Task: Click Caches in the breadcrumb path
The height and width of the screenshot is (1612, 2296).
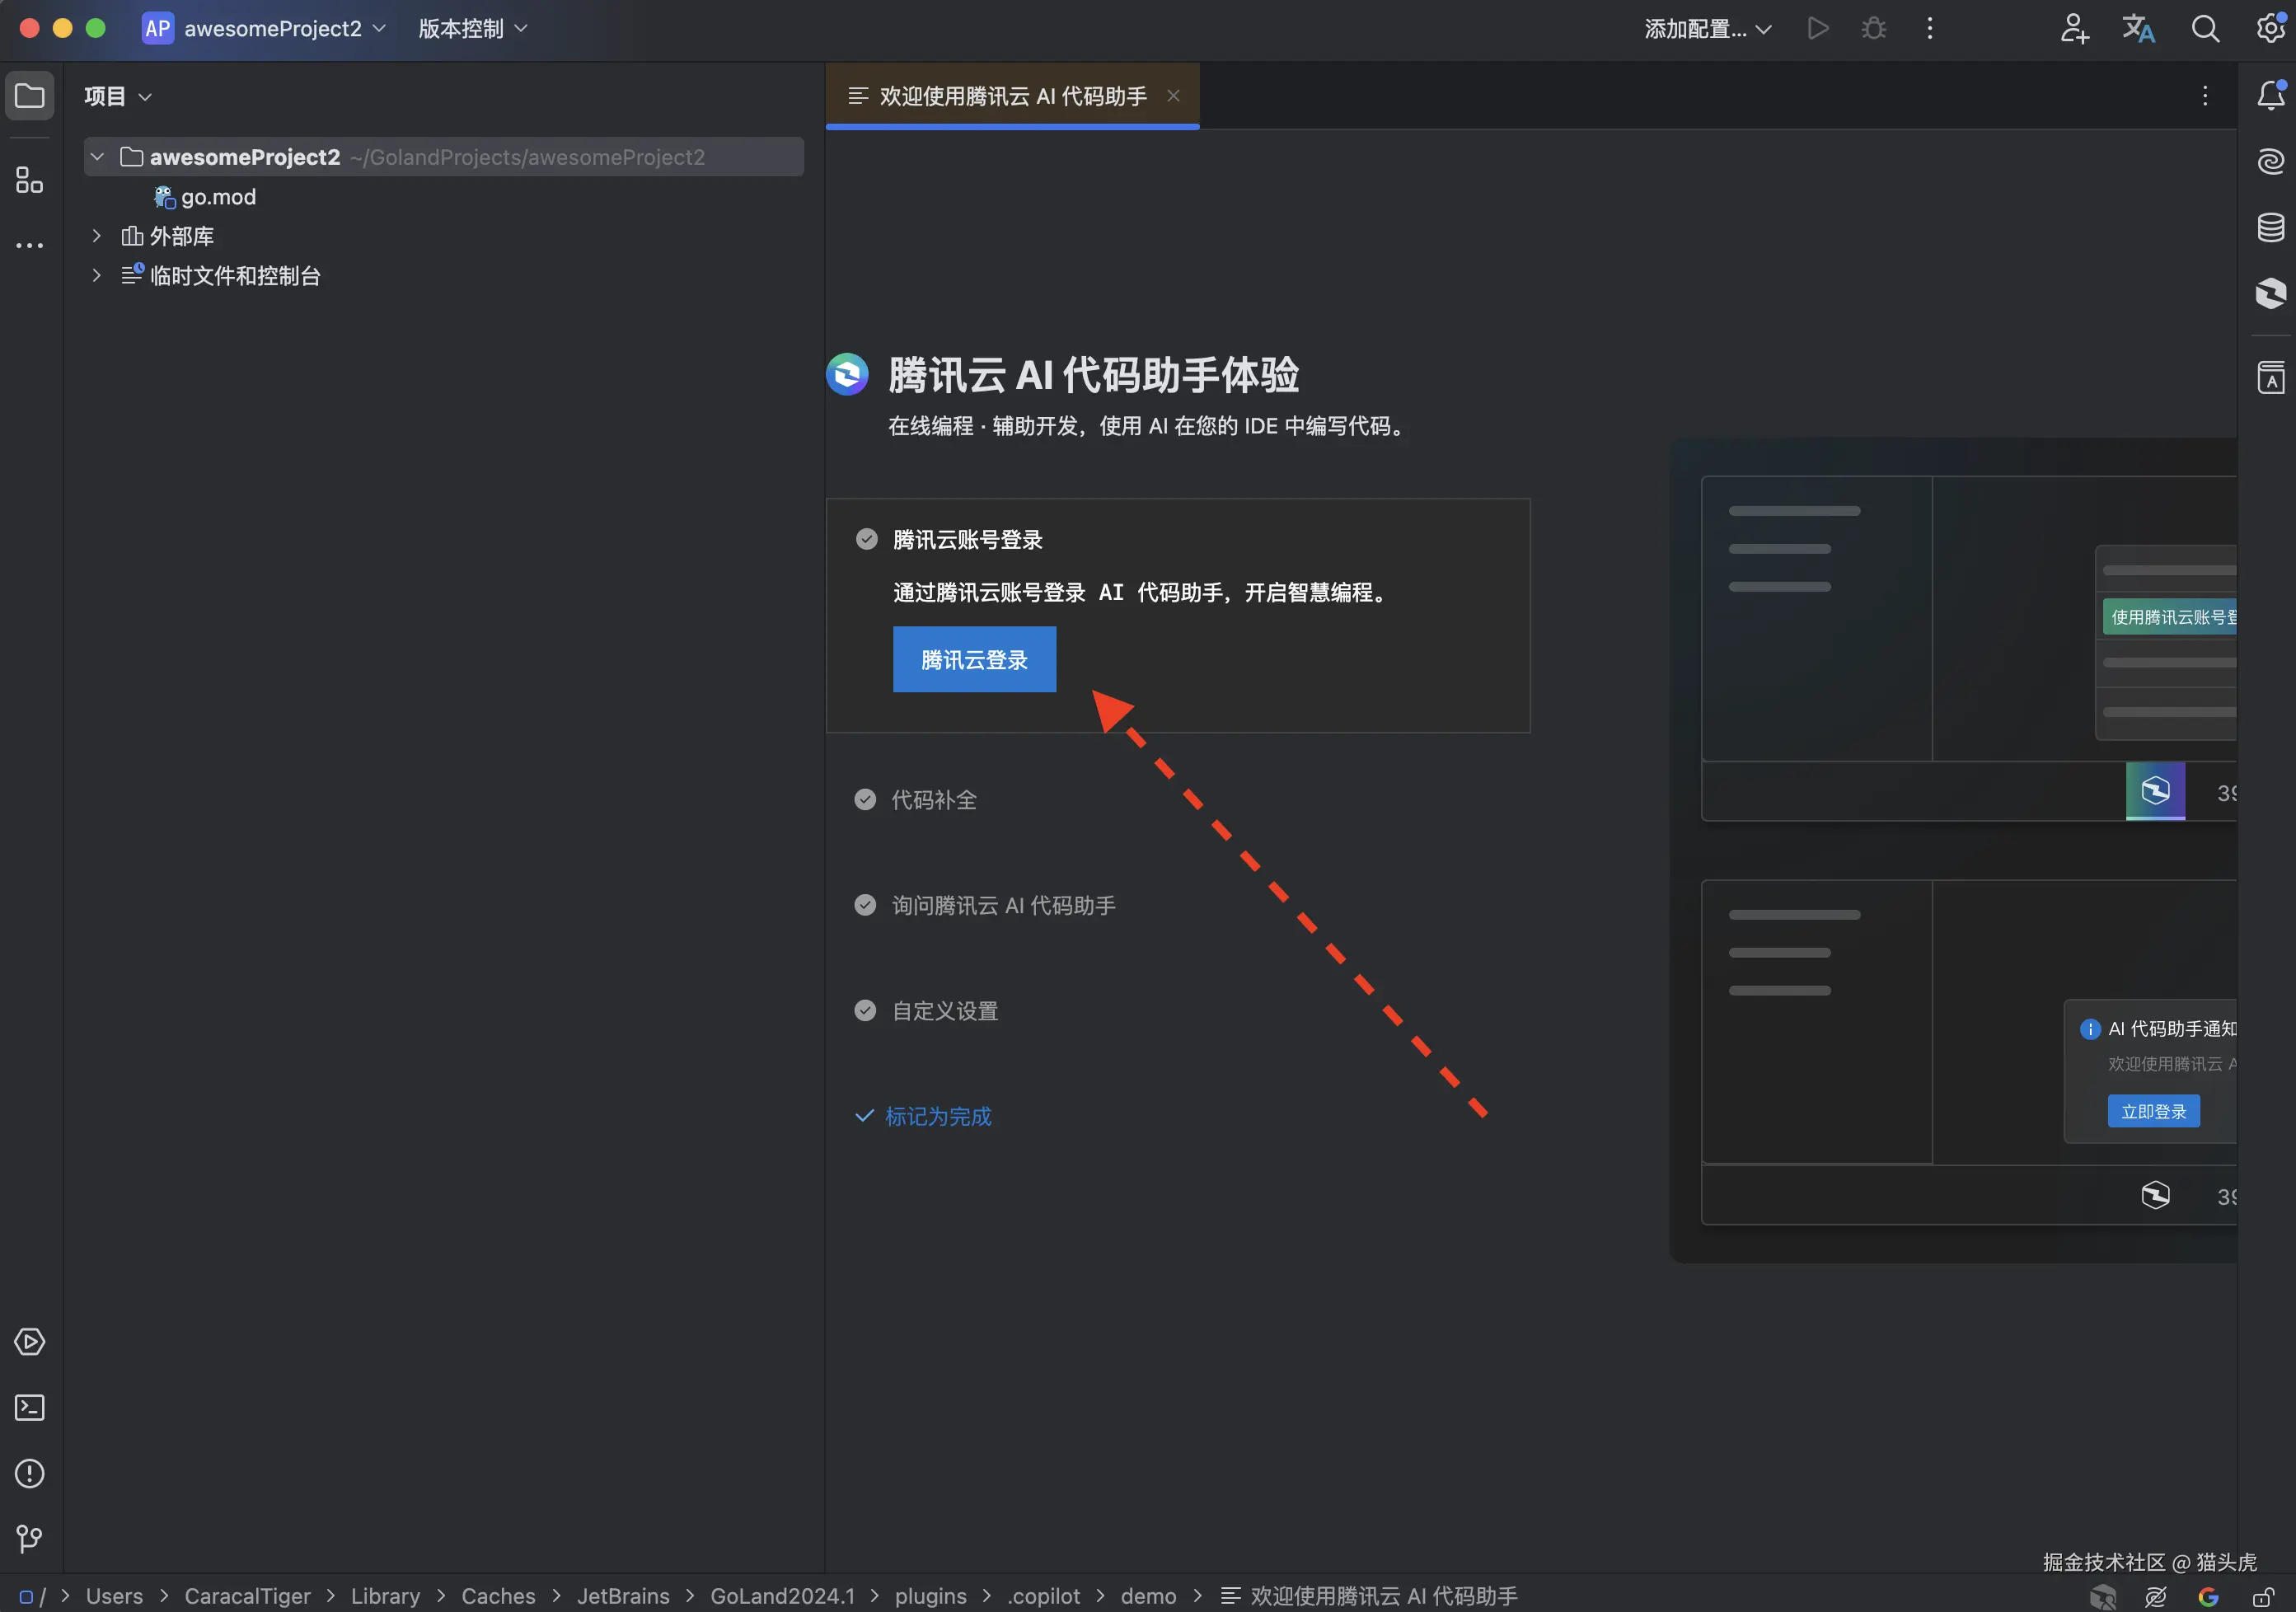Action: 498,1596
